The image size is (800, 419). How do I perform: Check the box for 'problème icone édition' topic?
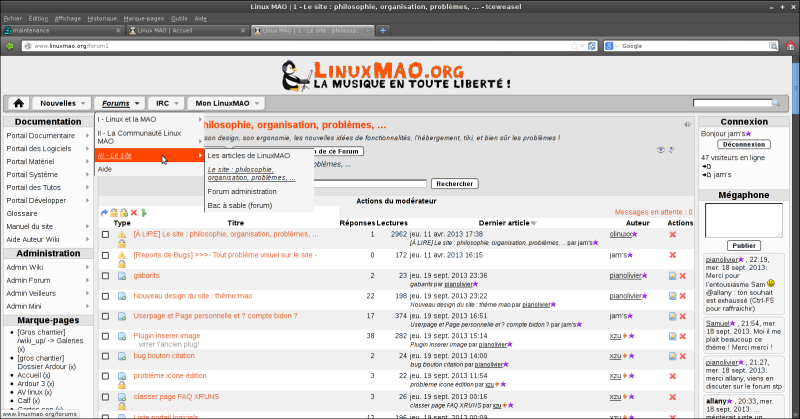pyautogui.click(x=106, y=376)
